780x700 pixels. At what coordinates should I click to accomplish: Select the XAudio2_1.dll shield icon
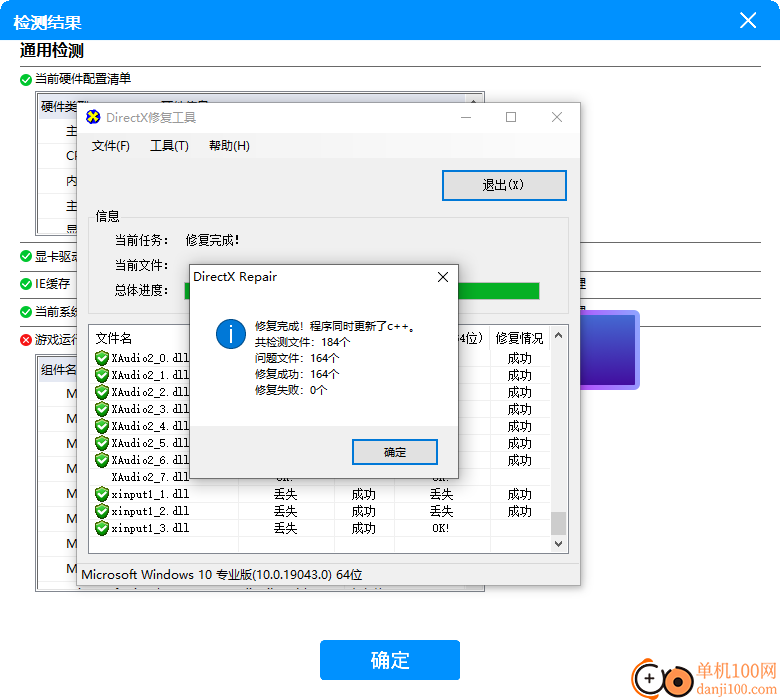click(101, 375)
